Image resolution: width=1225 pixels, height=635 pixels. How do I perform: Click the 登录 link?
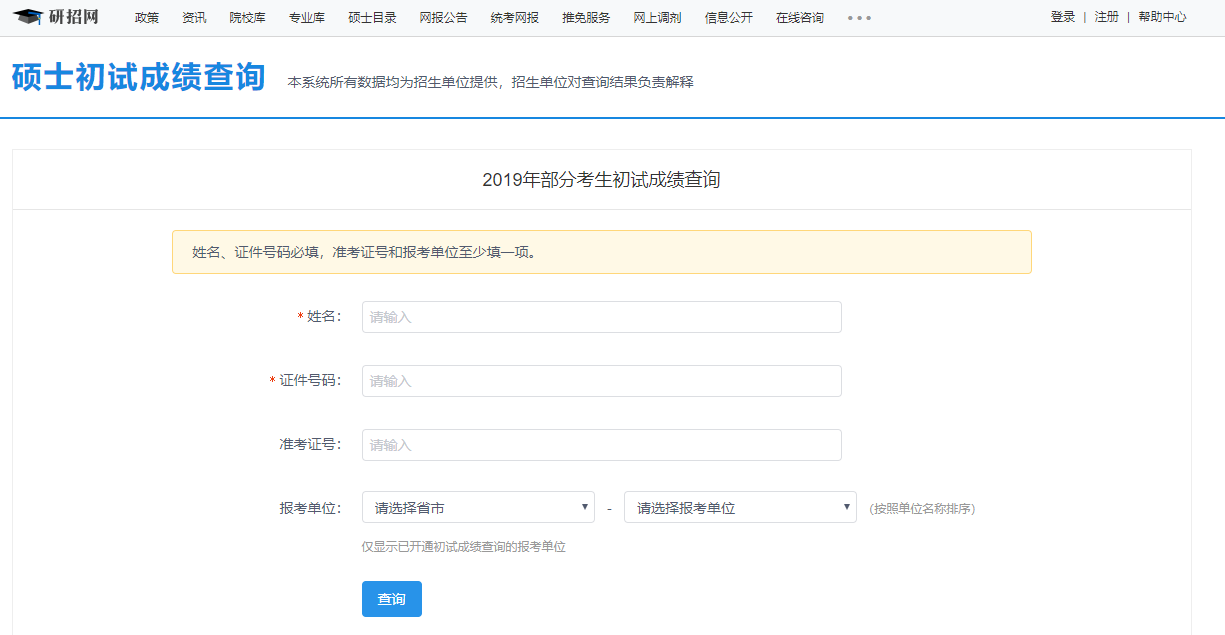[1062, 17]
